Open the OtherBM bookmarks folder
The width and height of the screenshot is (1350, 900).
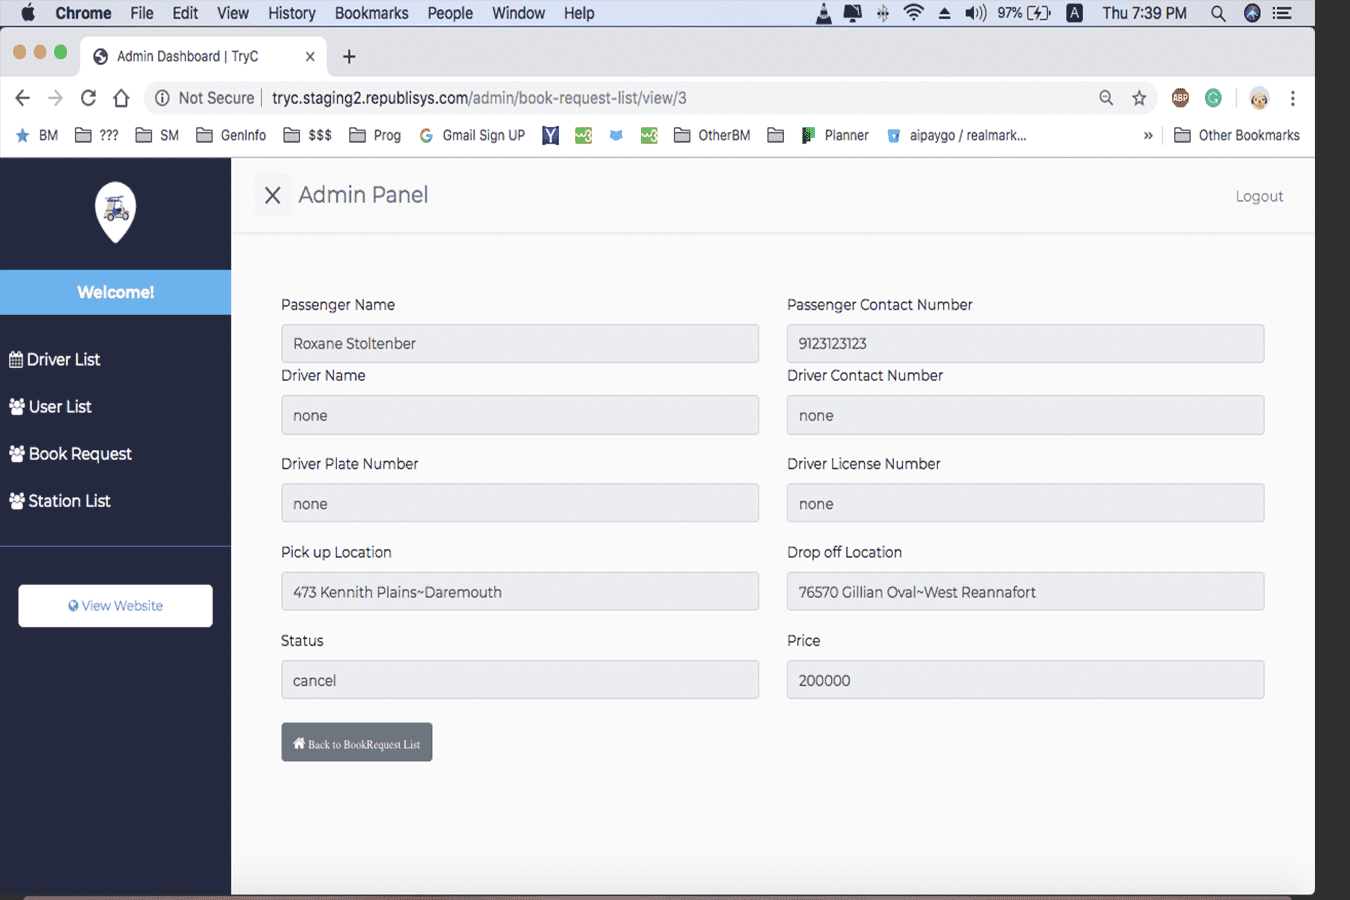click(x=712, y=135)
